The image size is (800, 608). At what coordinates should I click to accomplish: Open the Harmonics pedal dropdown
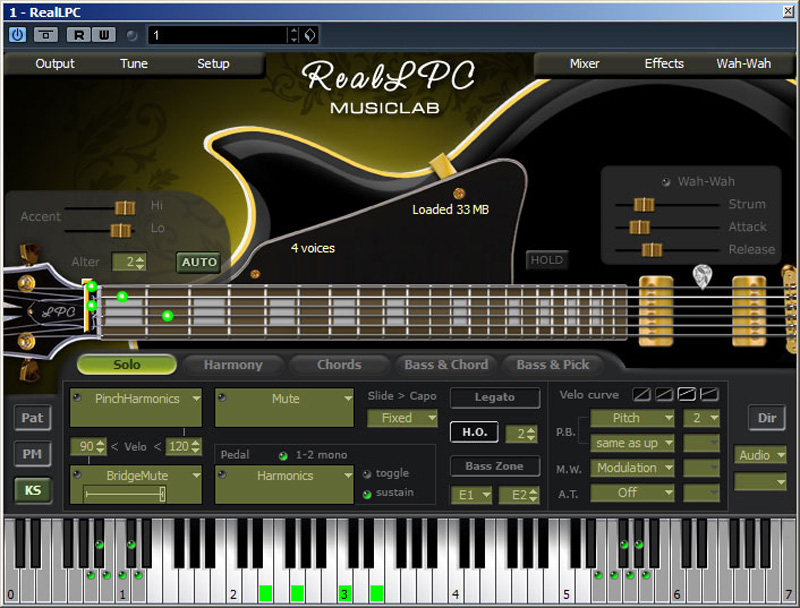[x=348, y=475]
